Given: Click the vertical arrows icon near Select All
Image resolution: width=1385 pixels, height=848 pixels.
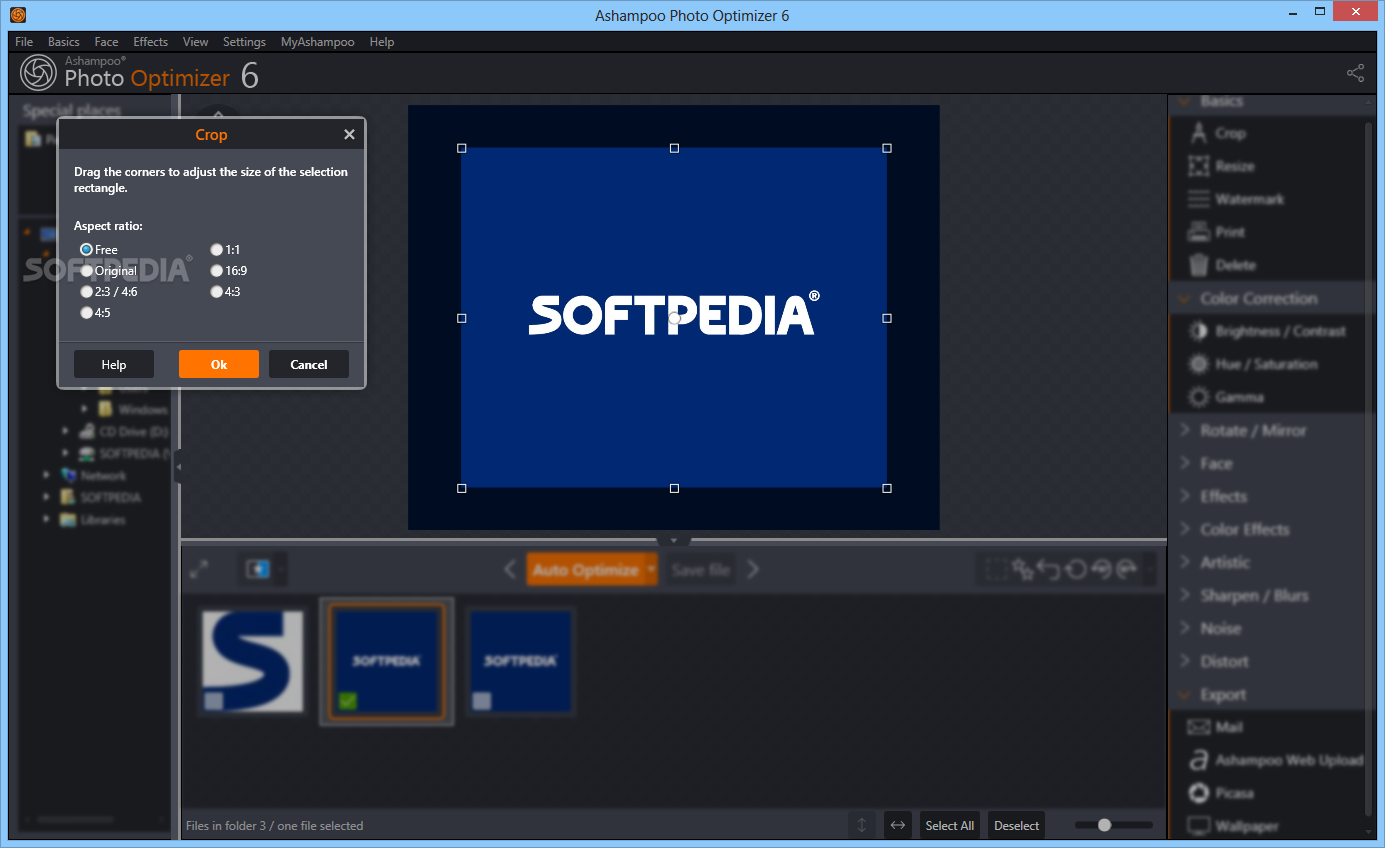Looking at the screenshot, I should 862,825.
